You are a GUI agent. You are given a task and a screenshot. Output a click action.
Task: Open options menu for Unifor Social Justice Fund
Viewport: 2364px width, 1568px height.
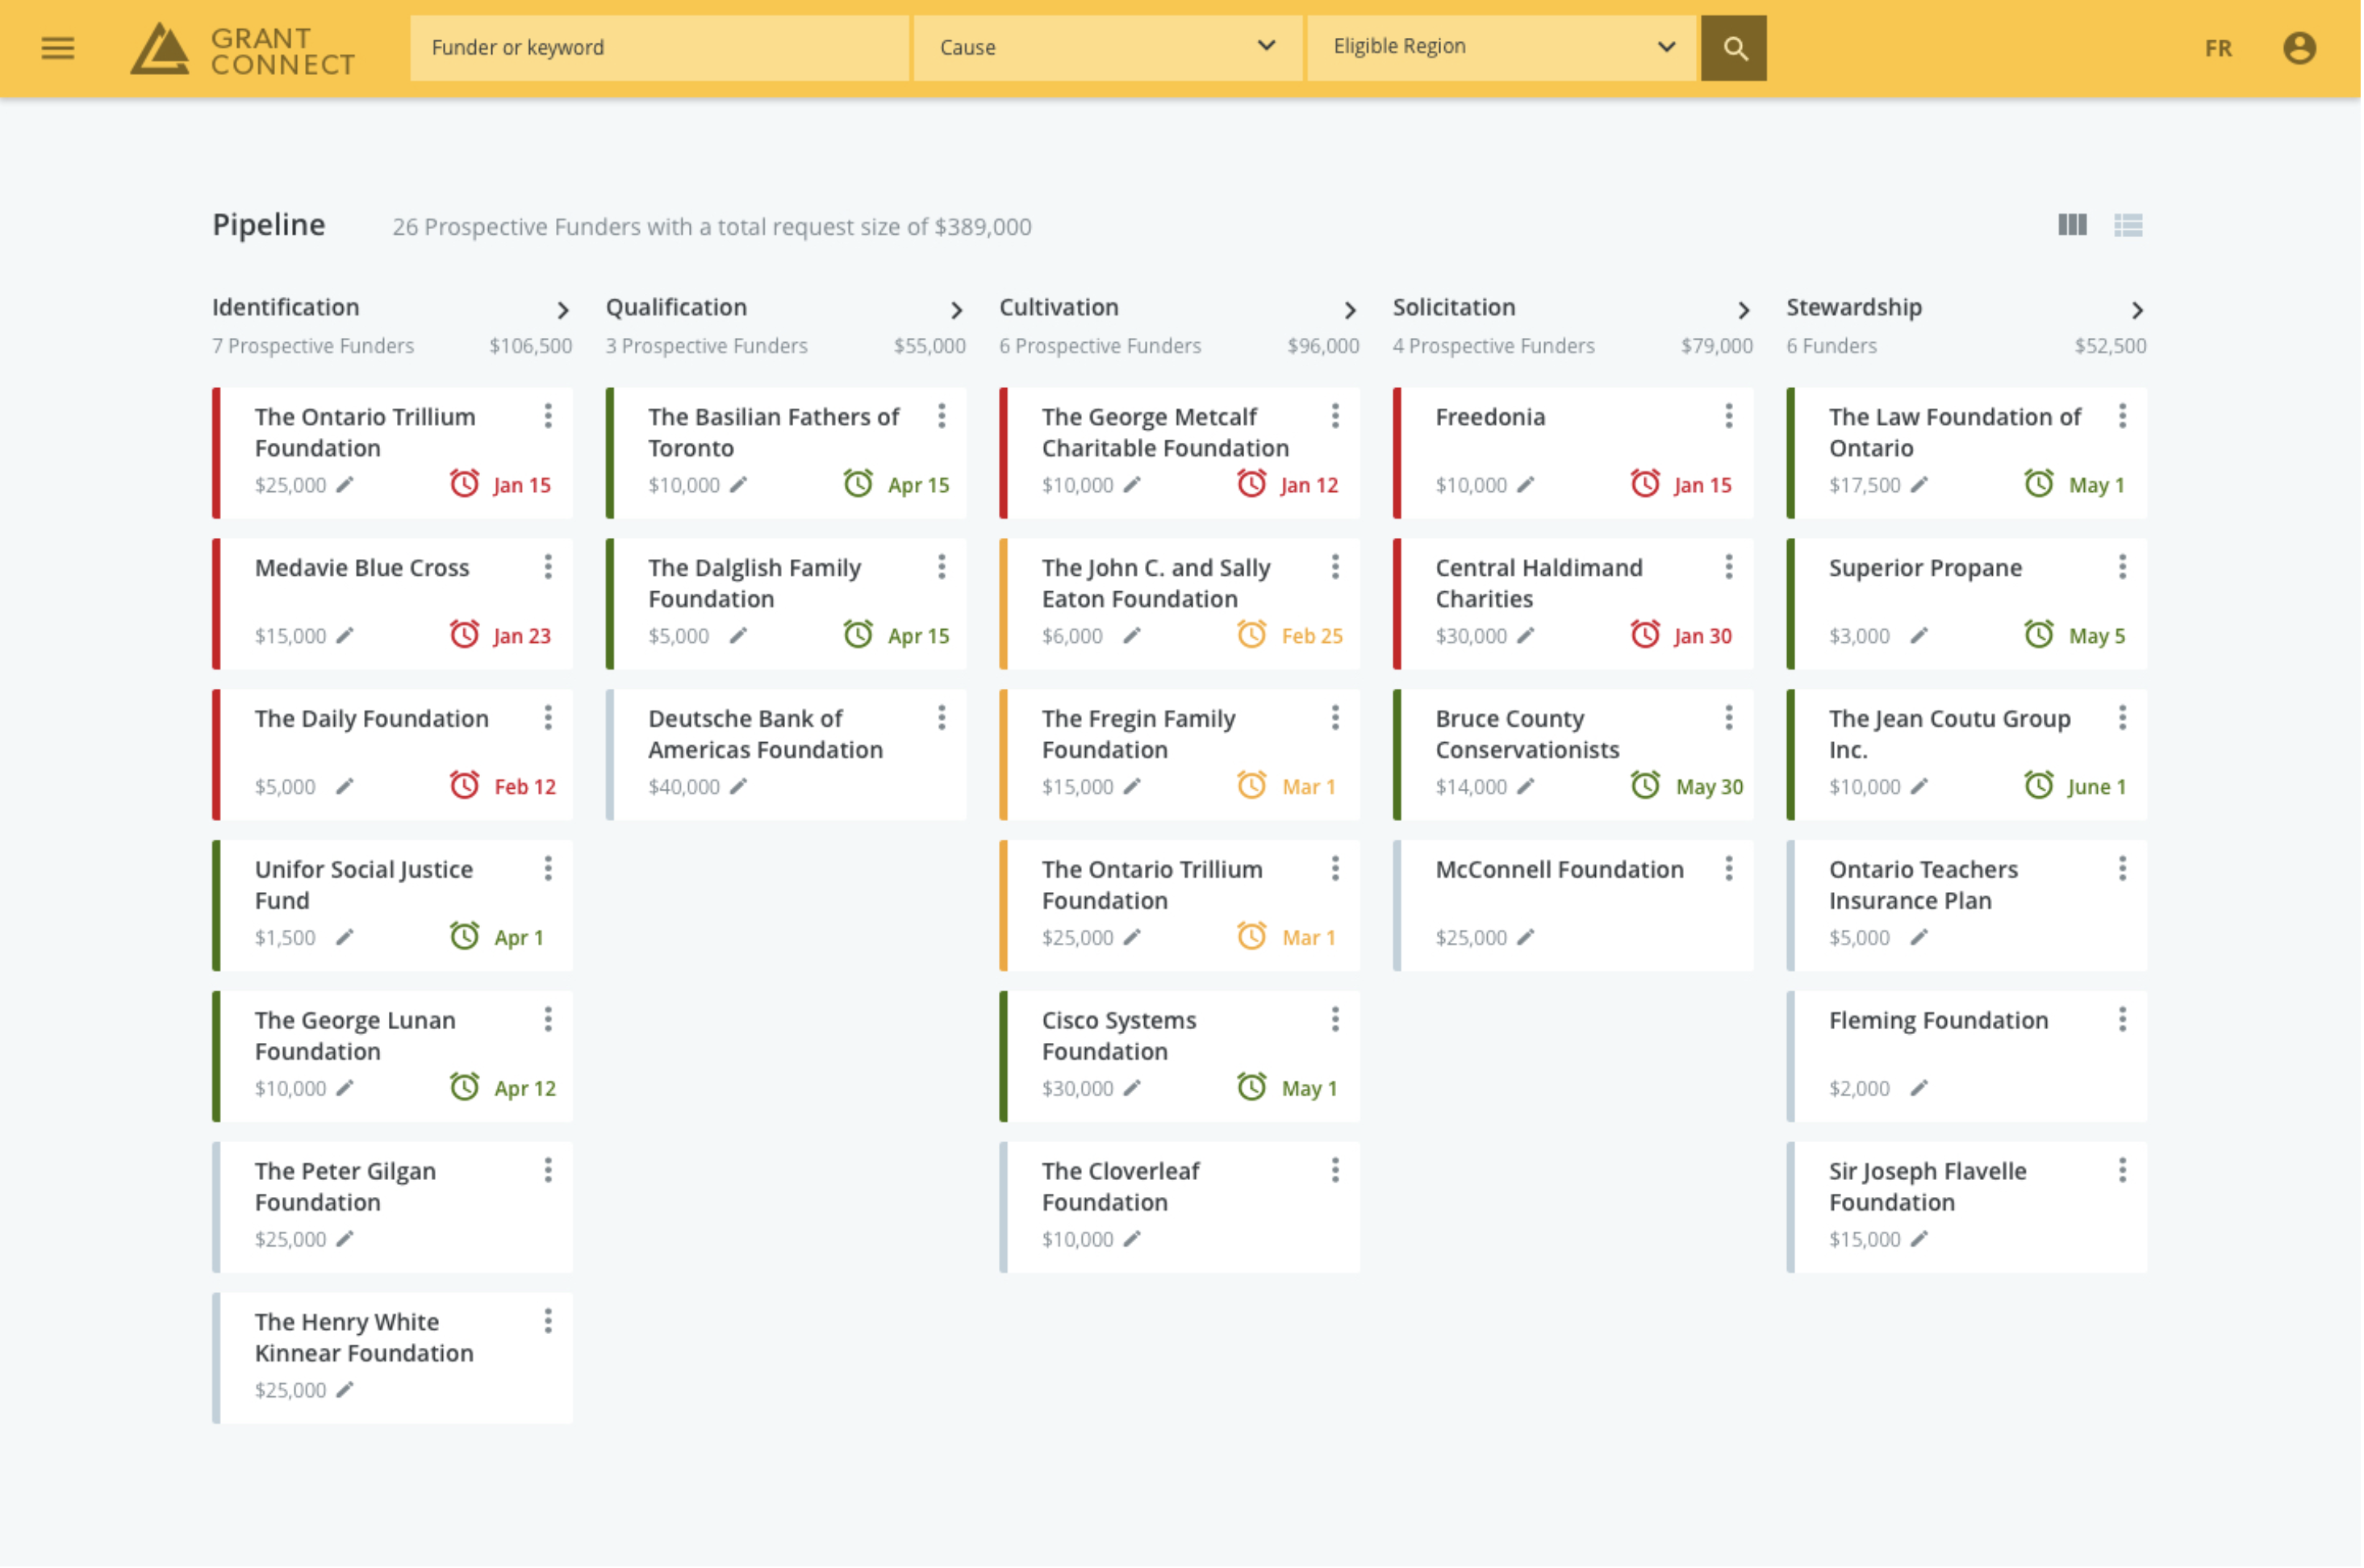coord(548,869)
